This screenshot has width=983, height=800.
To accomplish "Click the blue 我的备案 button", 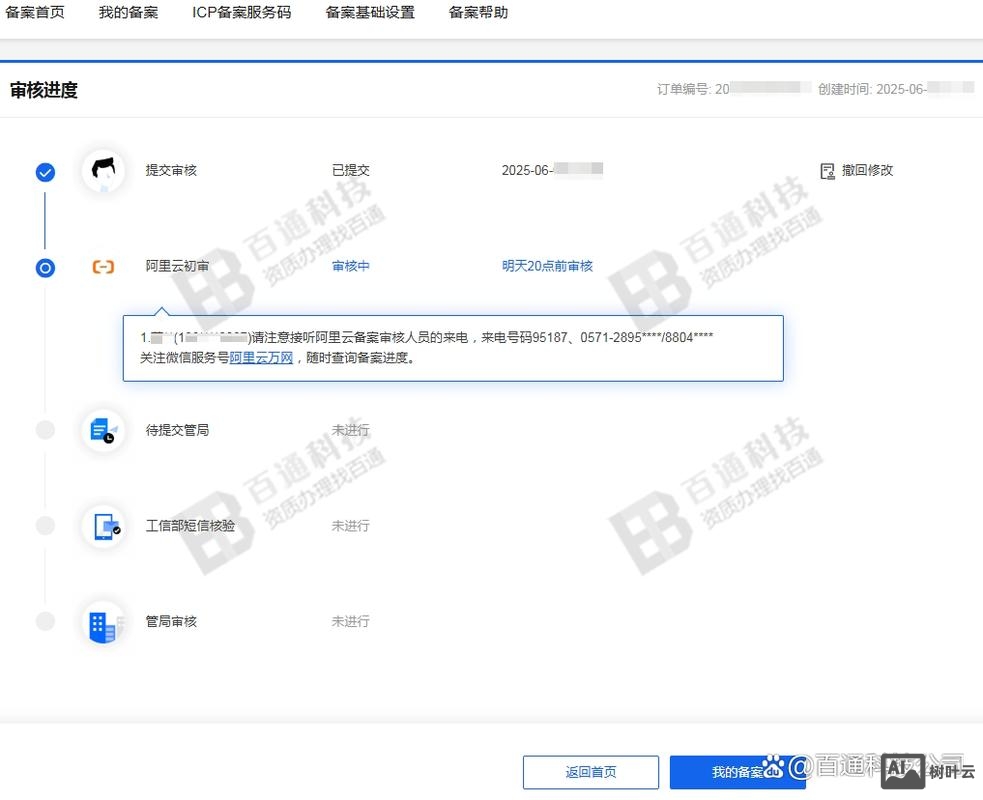I will (740, 771).
